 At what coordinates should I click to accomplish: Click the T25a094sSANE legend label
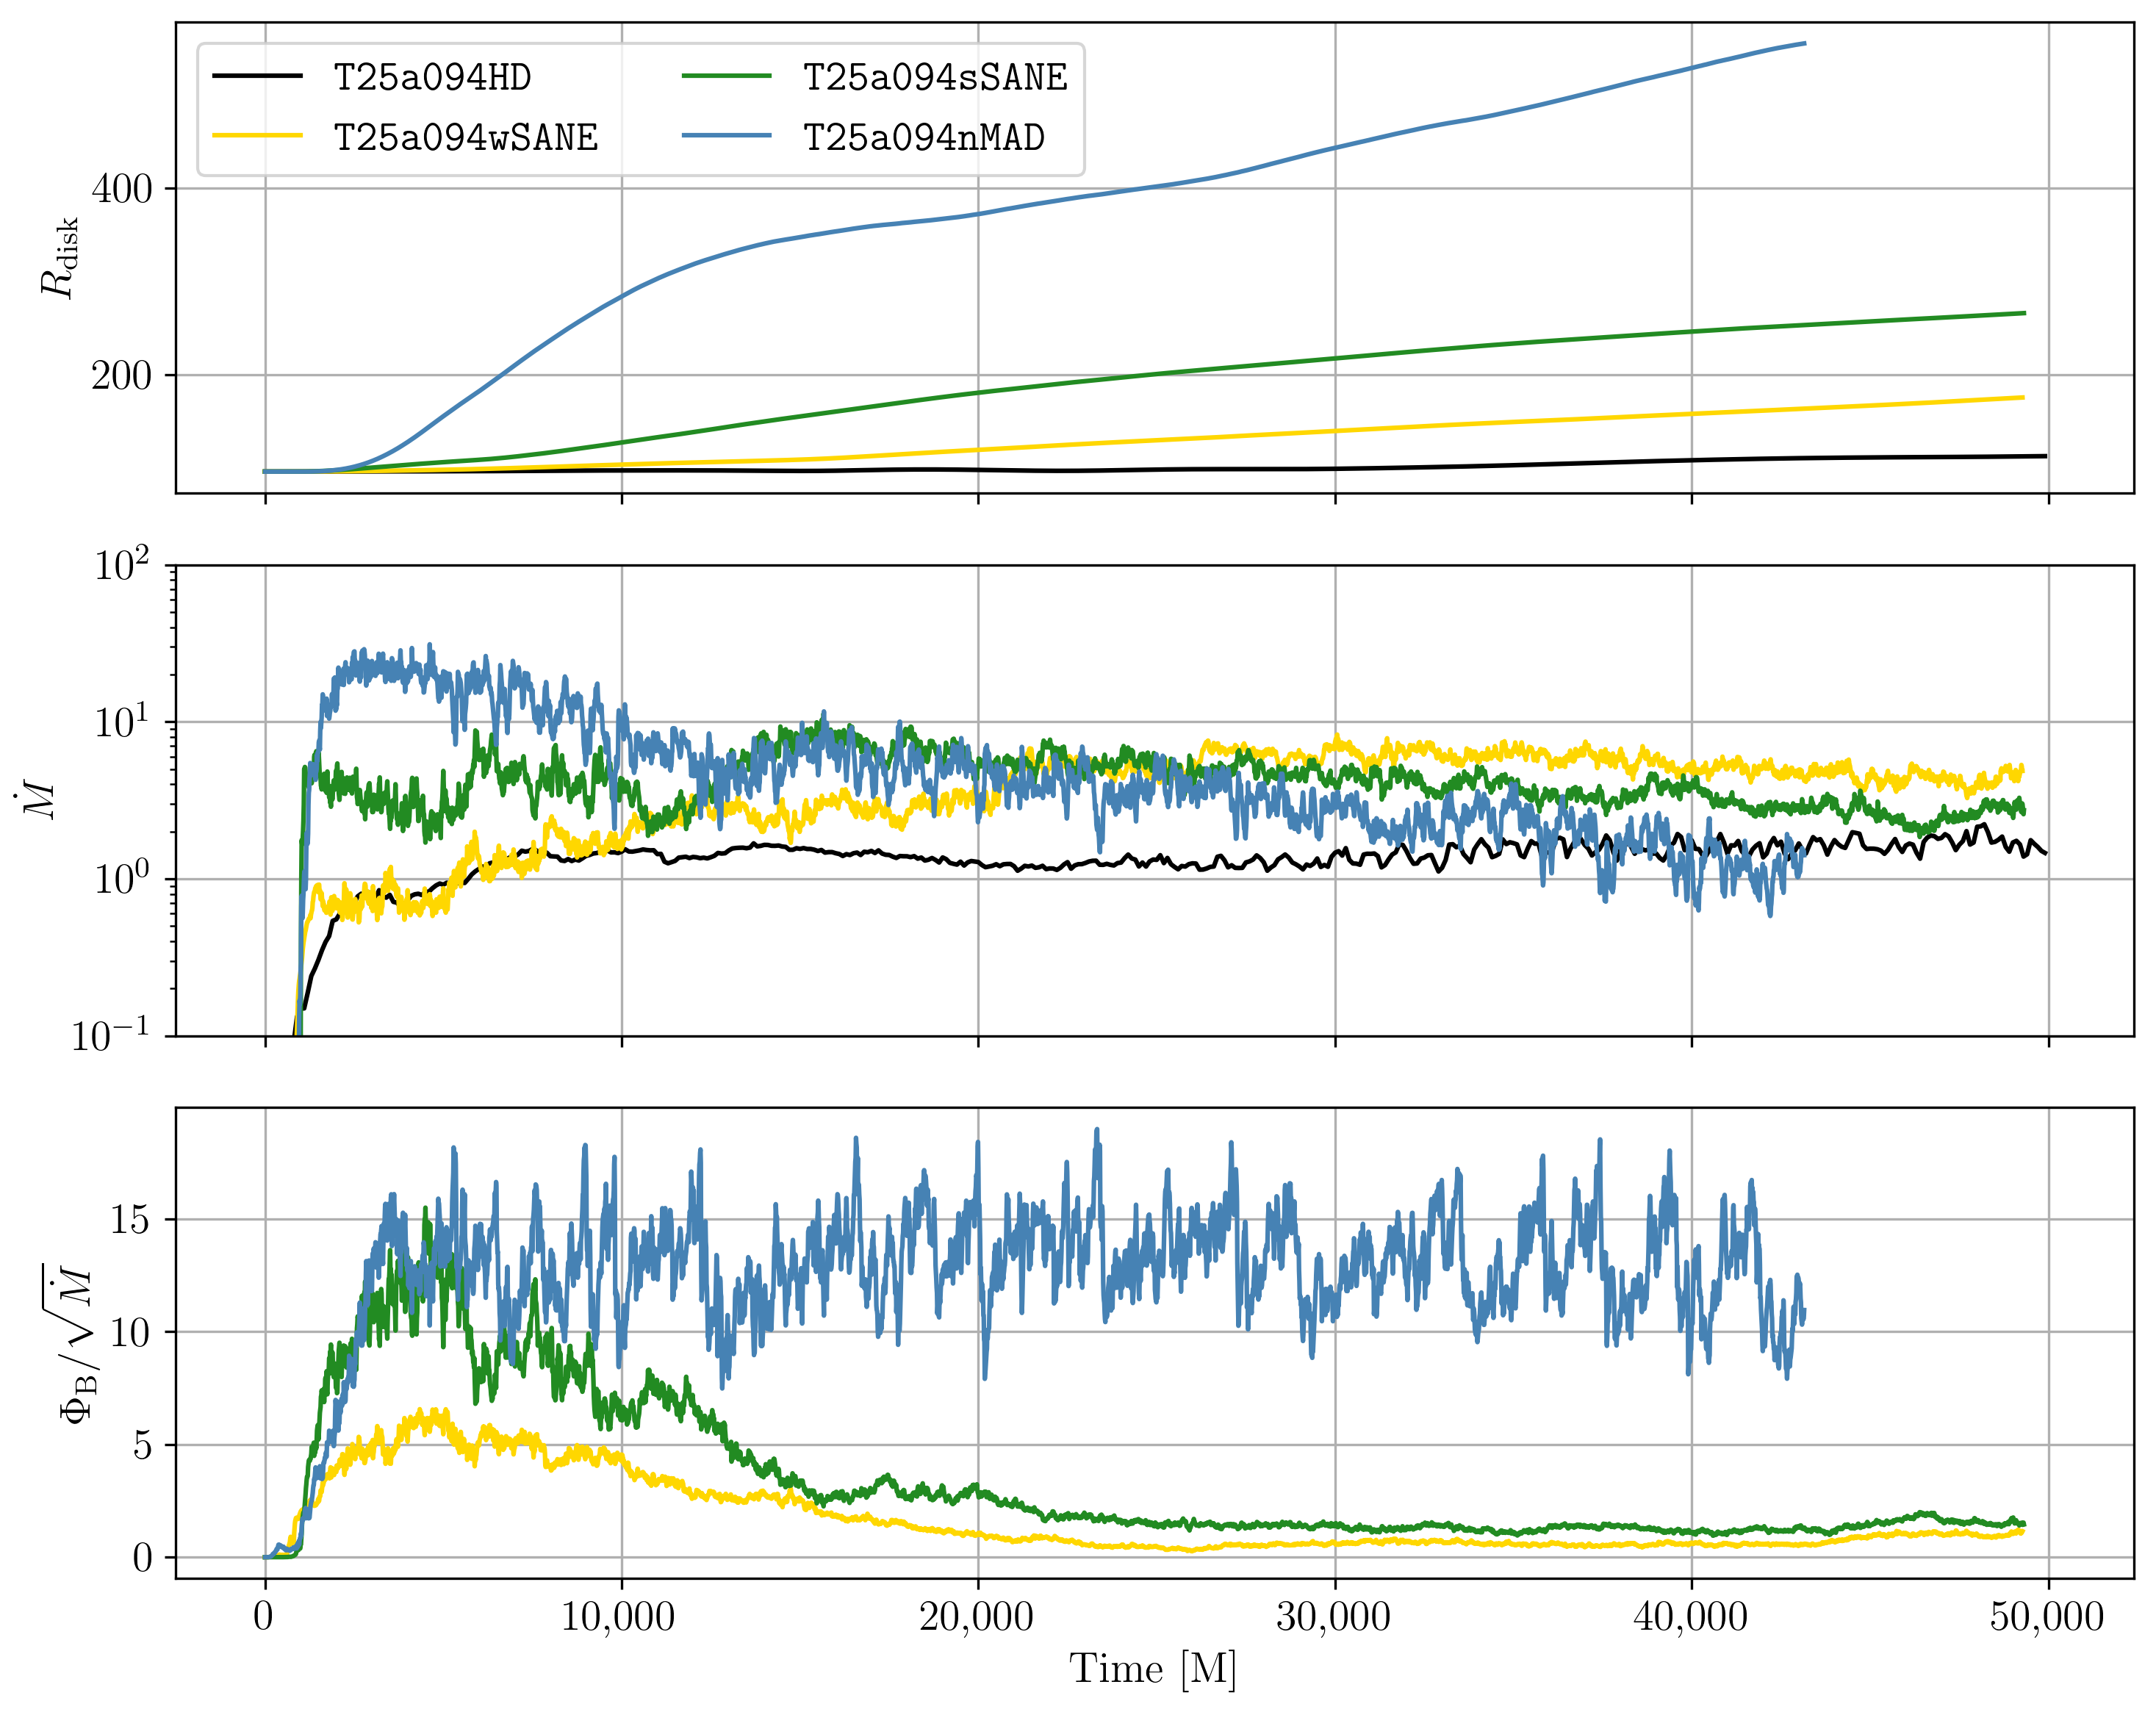tap(935, 78)
